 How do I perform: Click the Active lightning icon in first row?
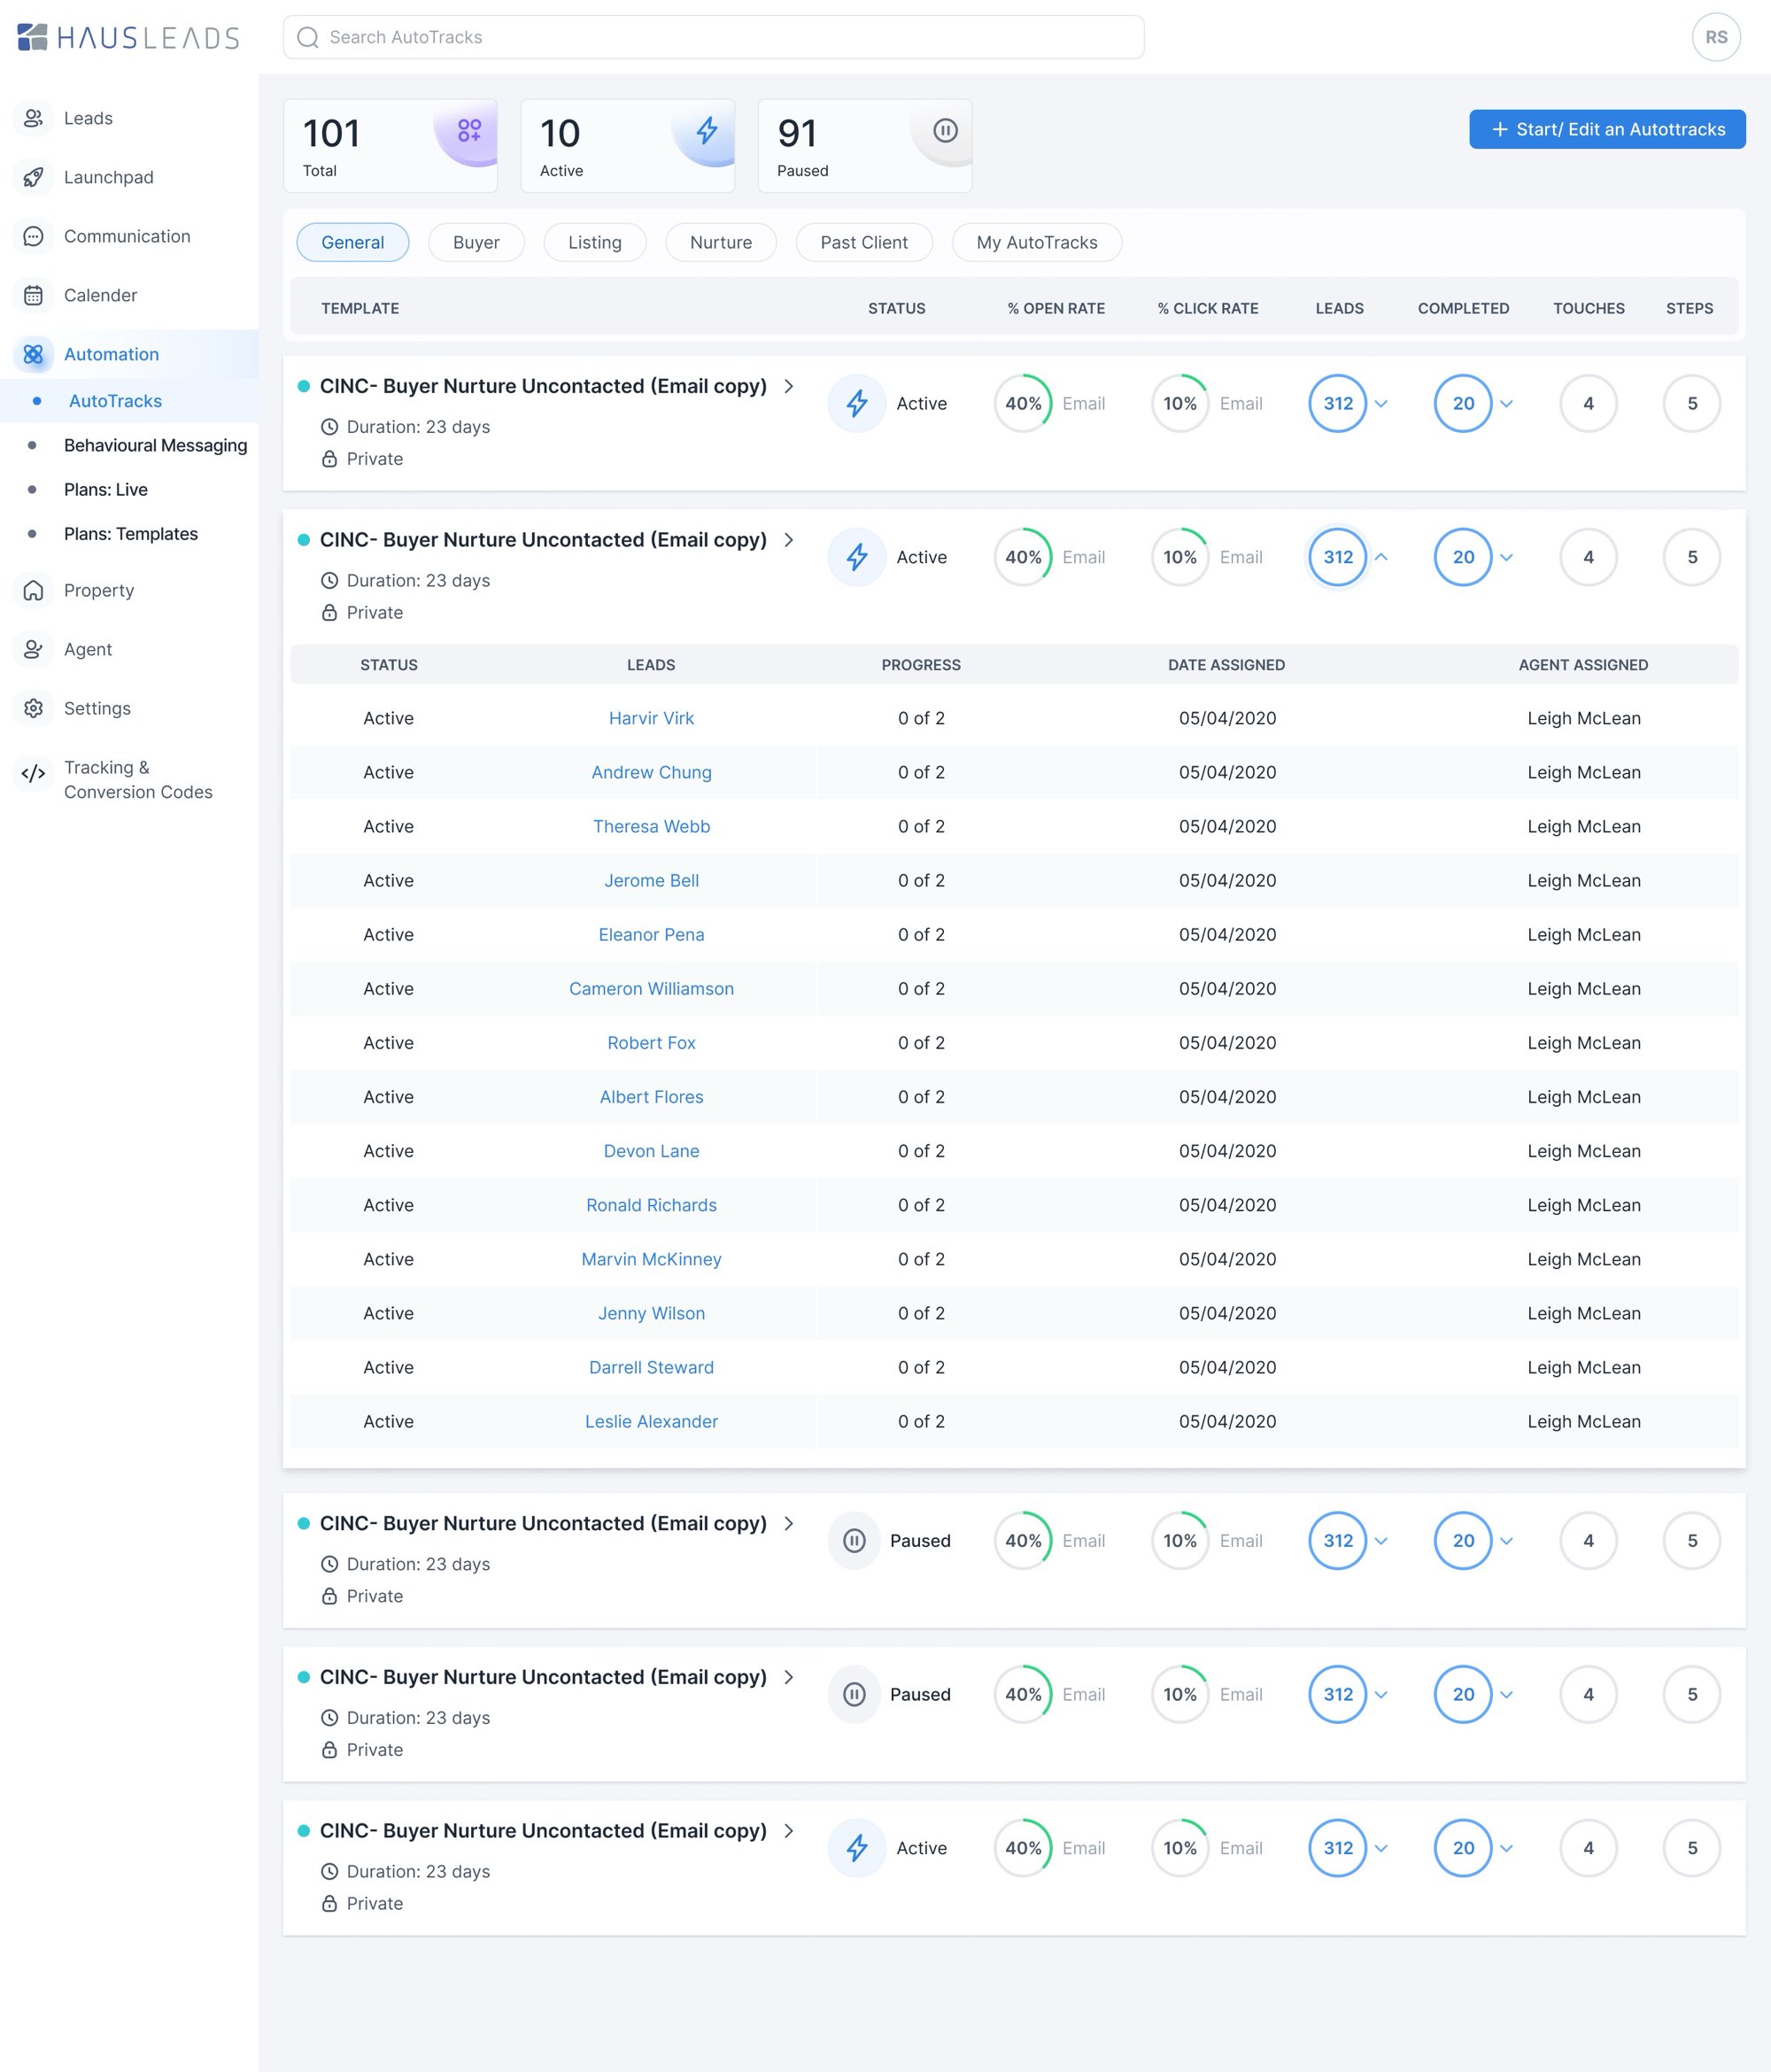857,403
